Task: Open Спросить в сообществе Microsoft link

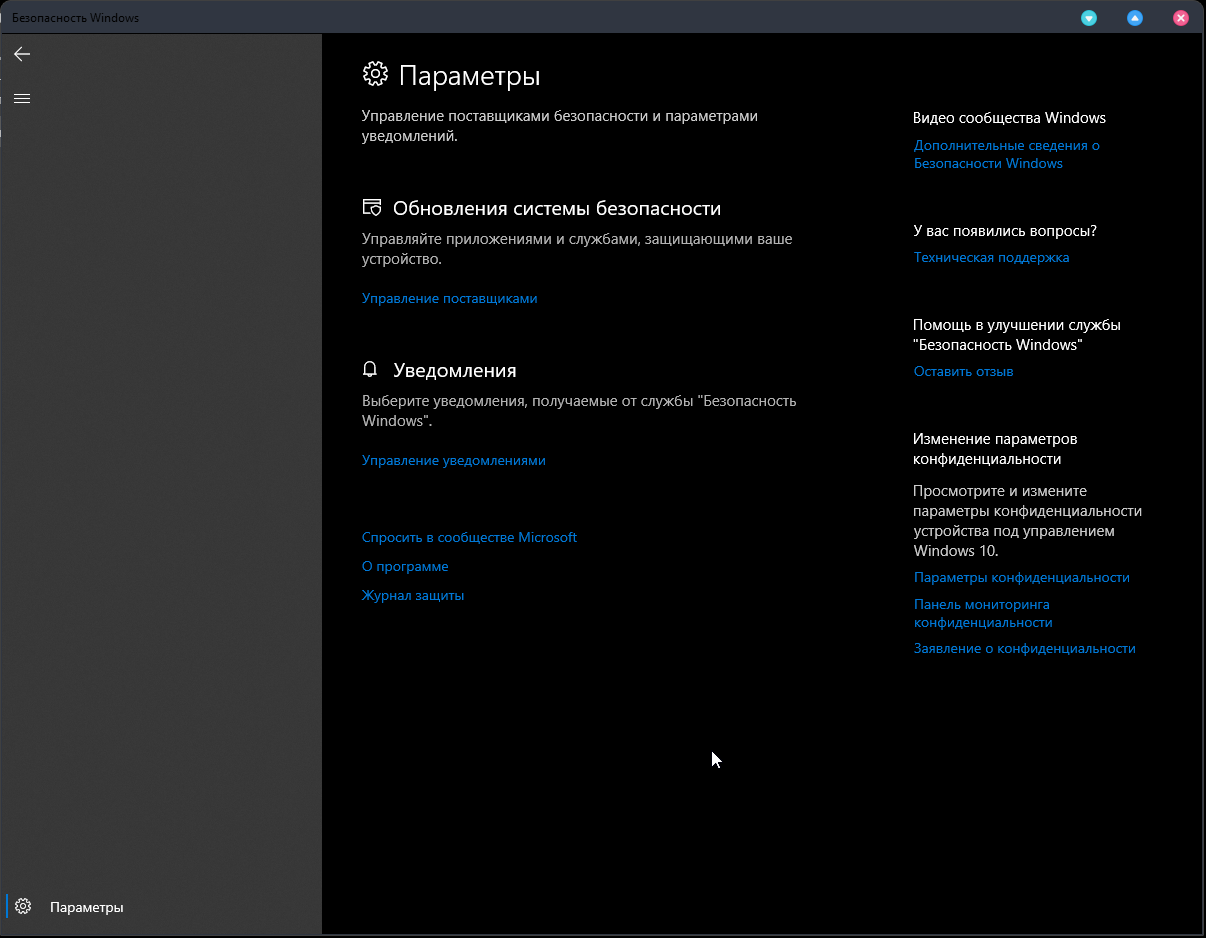Action: (469, 537)
